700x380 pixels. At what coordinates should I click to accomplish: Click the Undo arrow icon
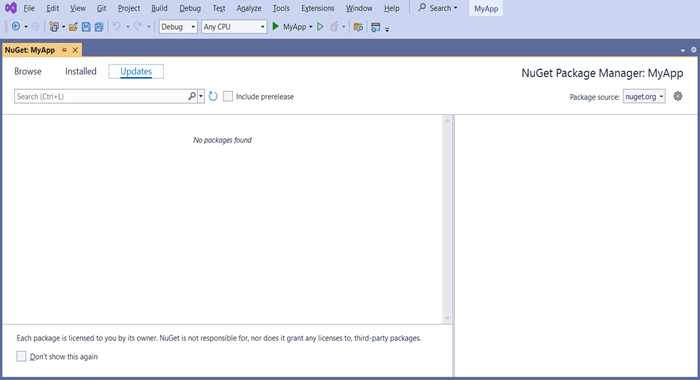click(117, 27)
